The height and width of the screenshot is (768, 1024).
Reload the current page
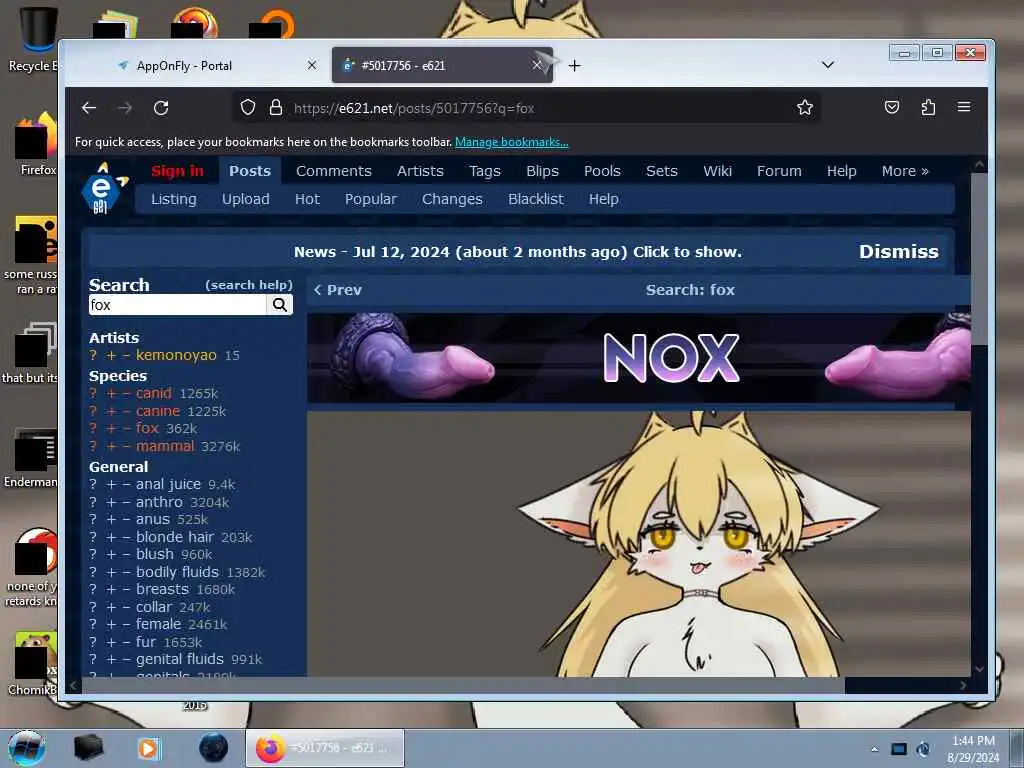coord(161,108)
